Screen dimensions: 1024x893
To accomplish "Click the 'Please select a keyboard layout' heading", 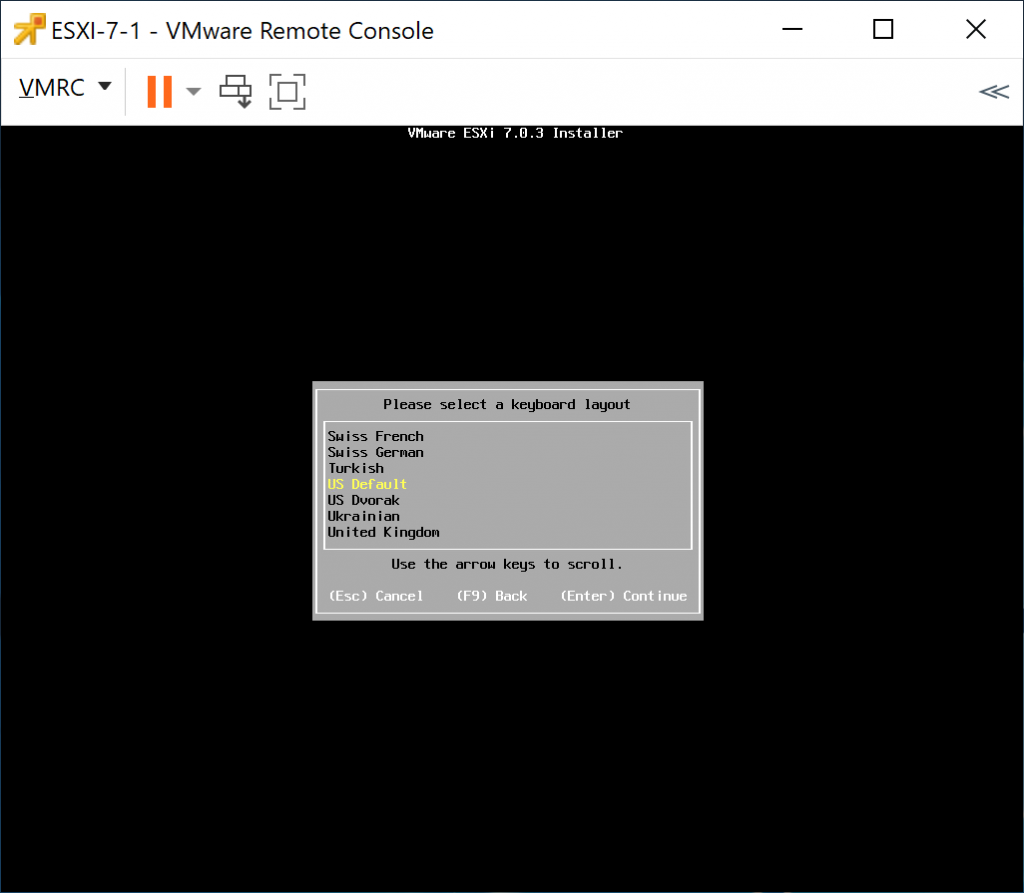I will coord(507,404).
